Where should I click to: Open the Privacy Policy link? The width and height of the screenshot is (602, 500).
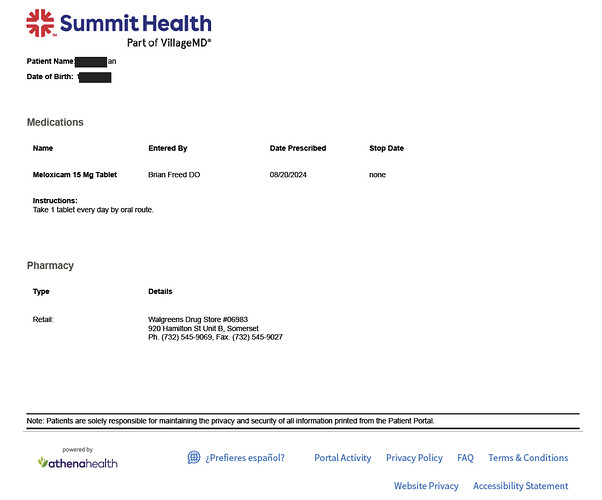414,458
